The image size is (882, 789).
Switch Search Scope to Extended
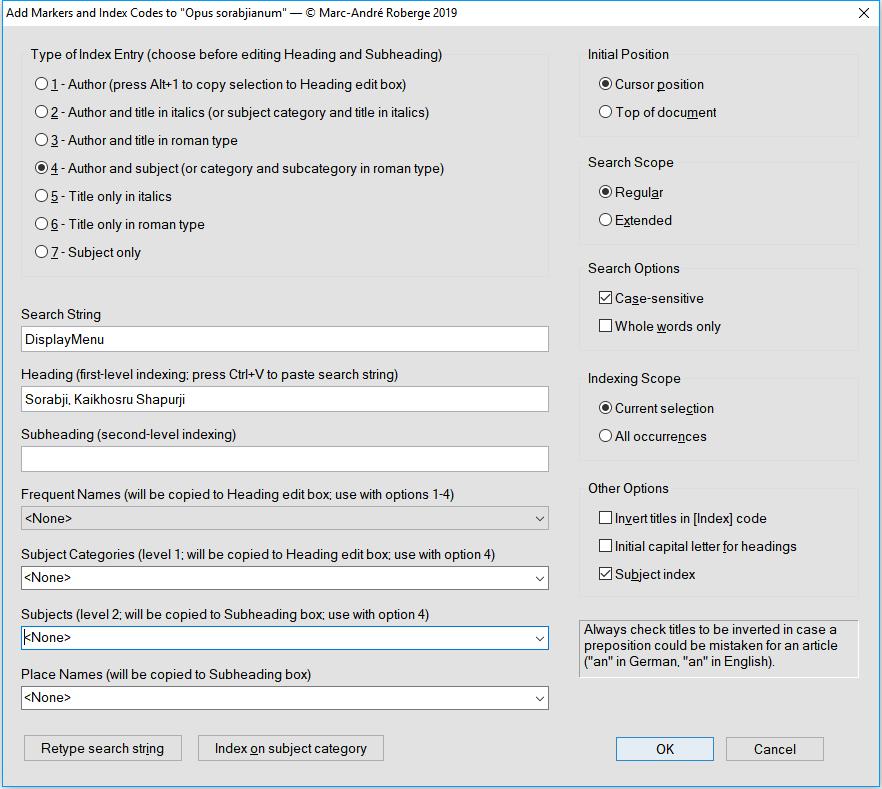point(606,221)
